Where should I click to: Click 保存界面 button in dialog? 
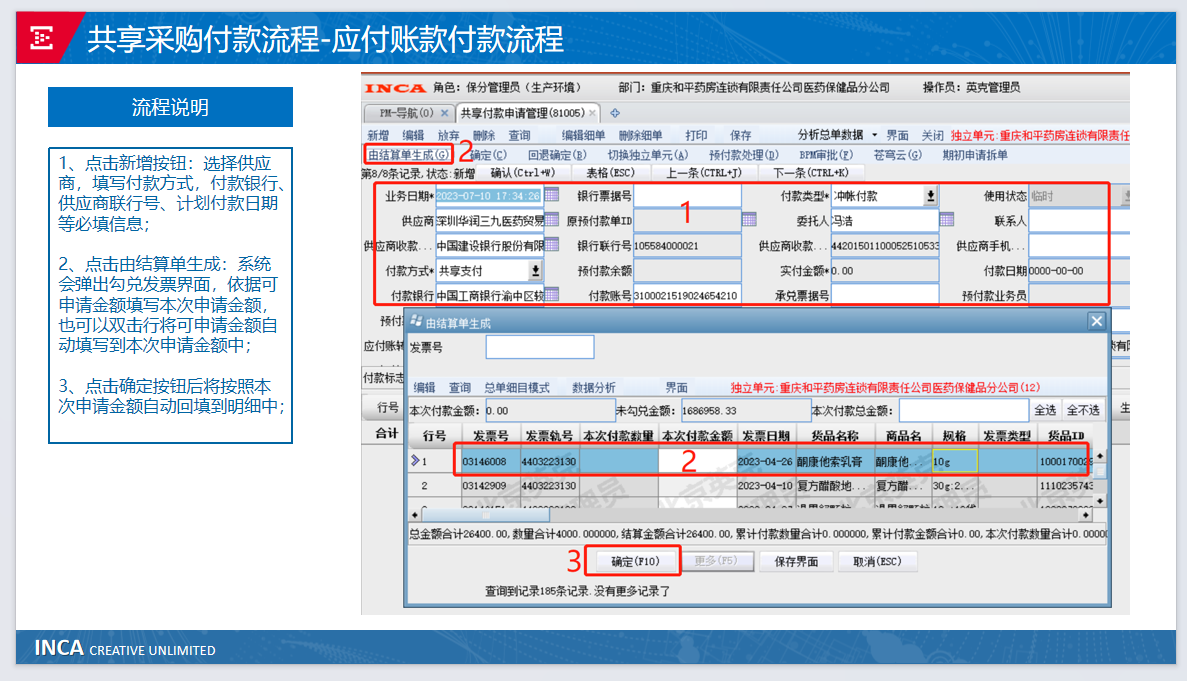(x=796, y=561)
